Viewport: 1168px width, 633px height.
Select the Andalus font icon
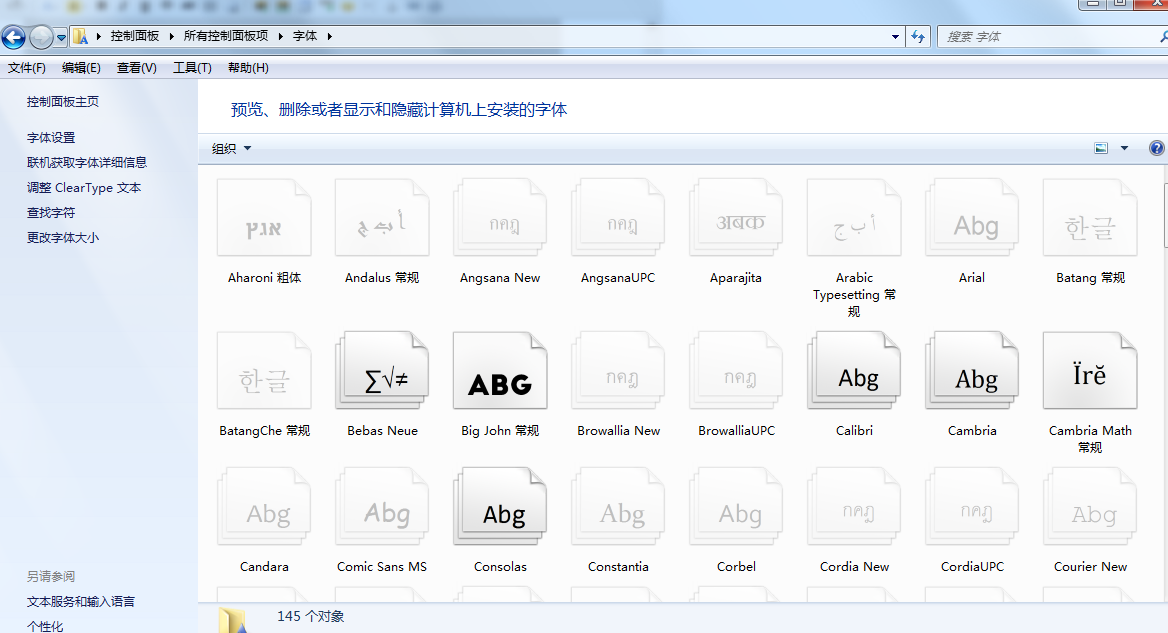coord(382,217)
